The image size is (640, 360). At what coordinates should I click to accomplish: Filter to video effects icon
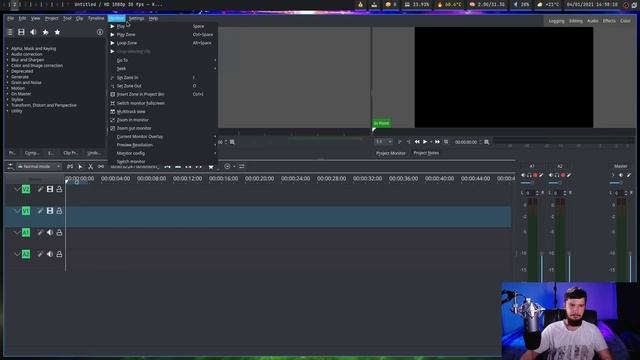click(21, 32)
